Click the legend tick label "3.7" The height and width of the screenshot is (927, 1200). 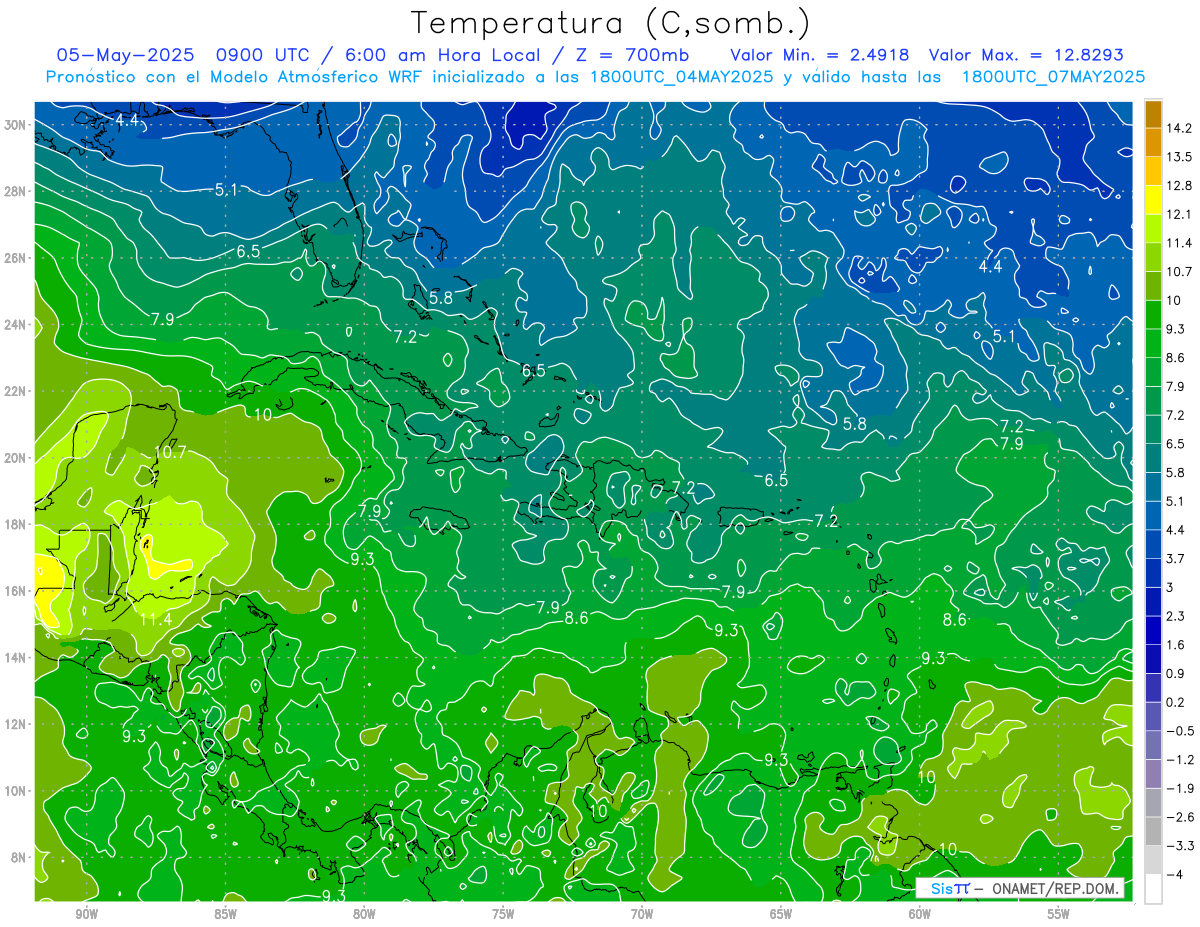(x=1176, y=558)
